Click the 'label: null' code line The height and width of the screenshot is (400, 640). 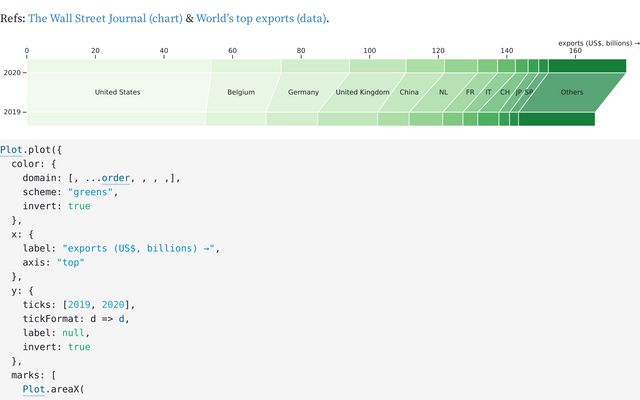tap(56, 333)
